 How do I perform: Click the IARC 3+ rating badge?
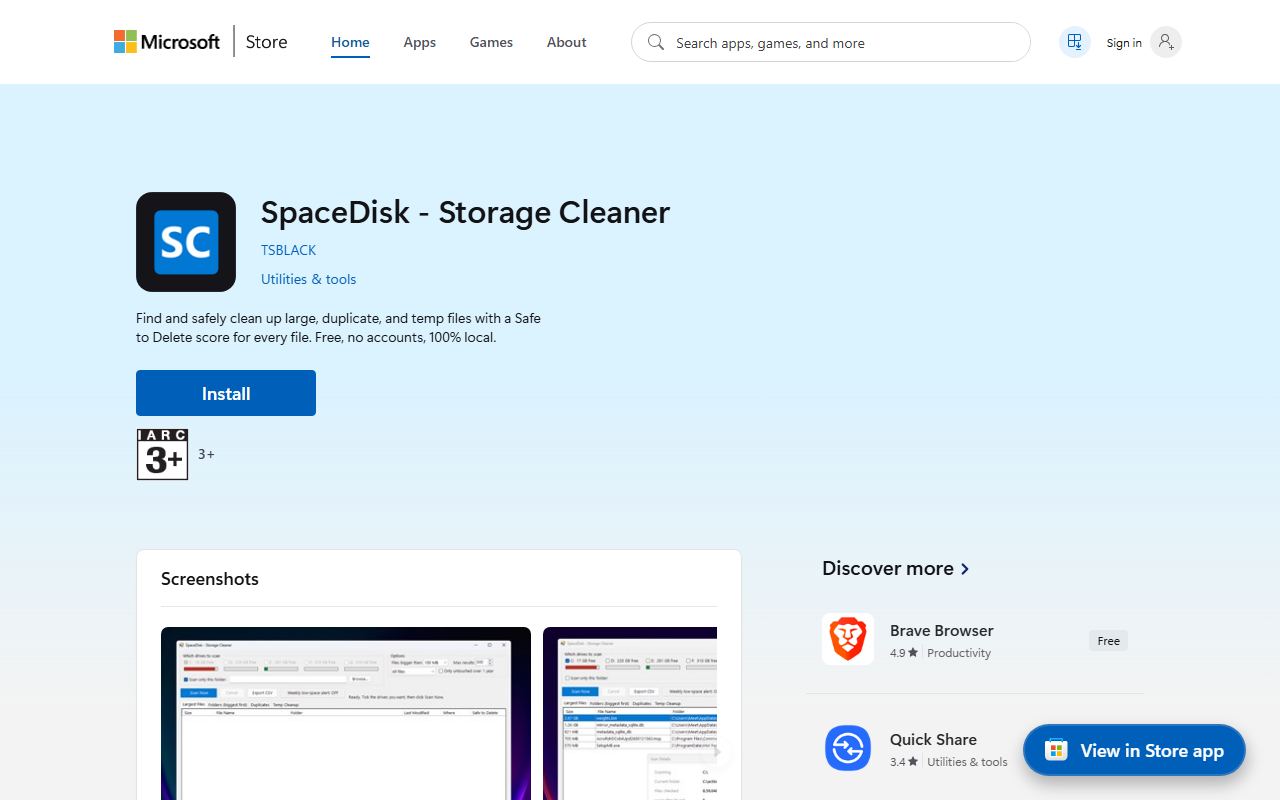(x=162, y=454)
